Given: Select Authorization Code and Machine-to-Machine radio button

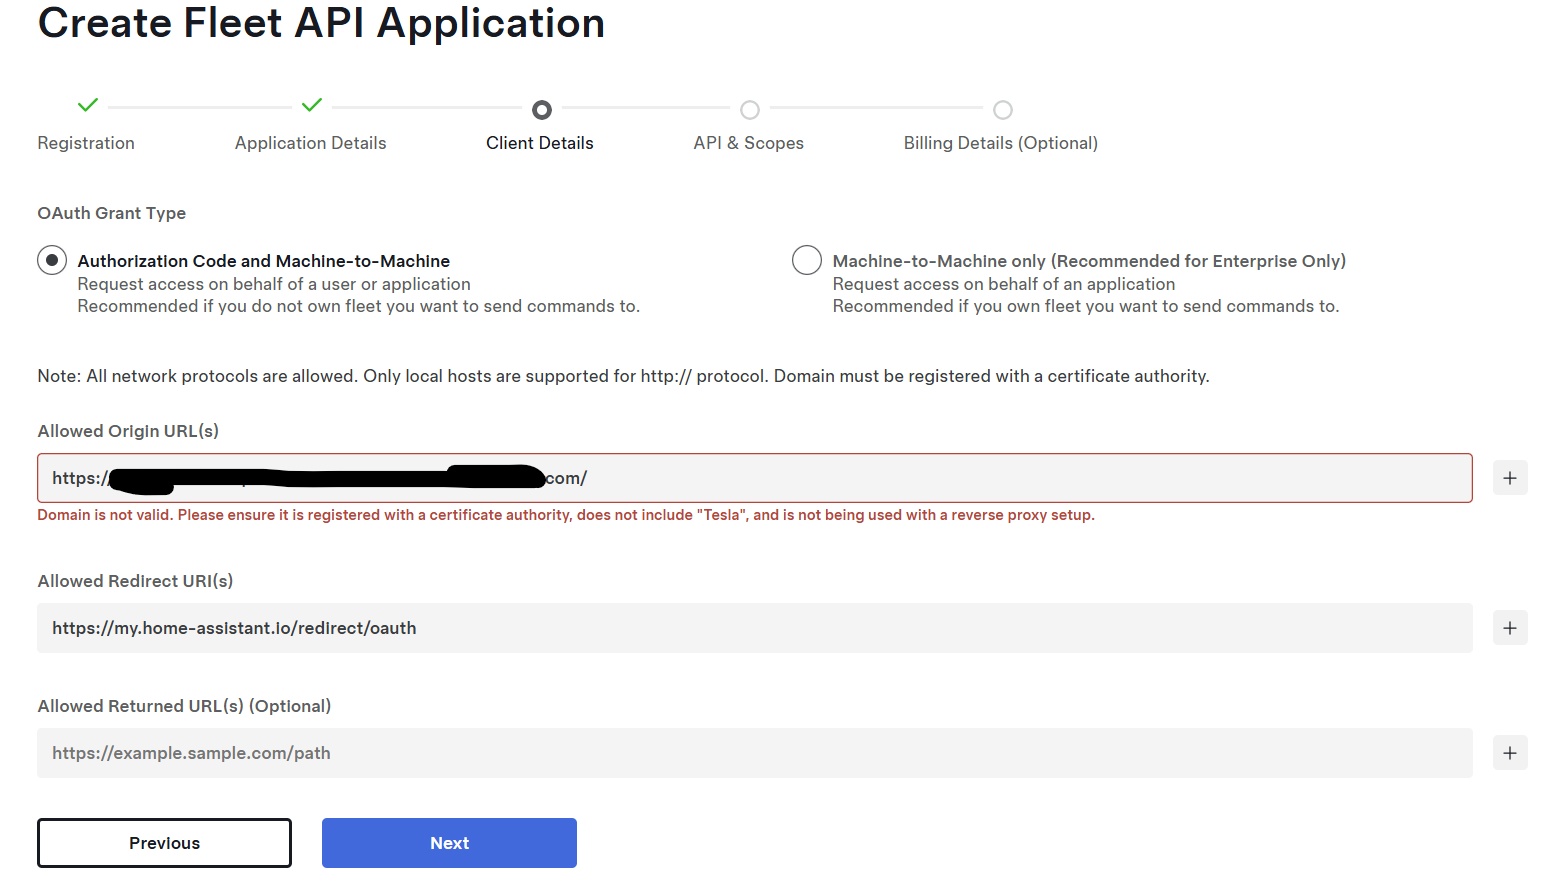Looking at the screenshot, I should tap(52, 260).
